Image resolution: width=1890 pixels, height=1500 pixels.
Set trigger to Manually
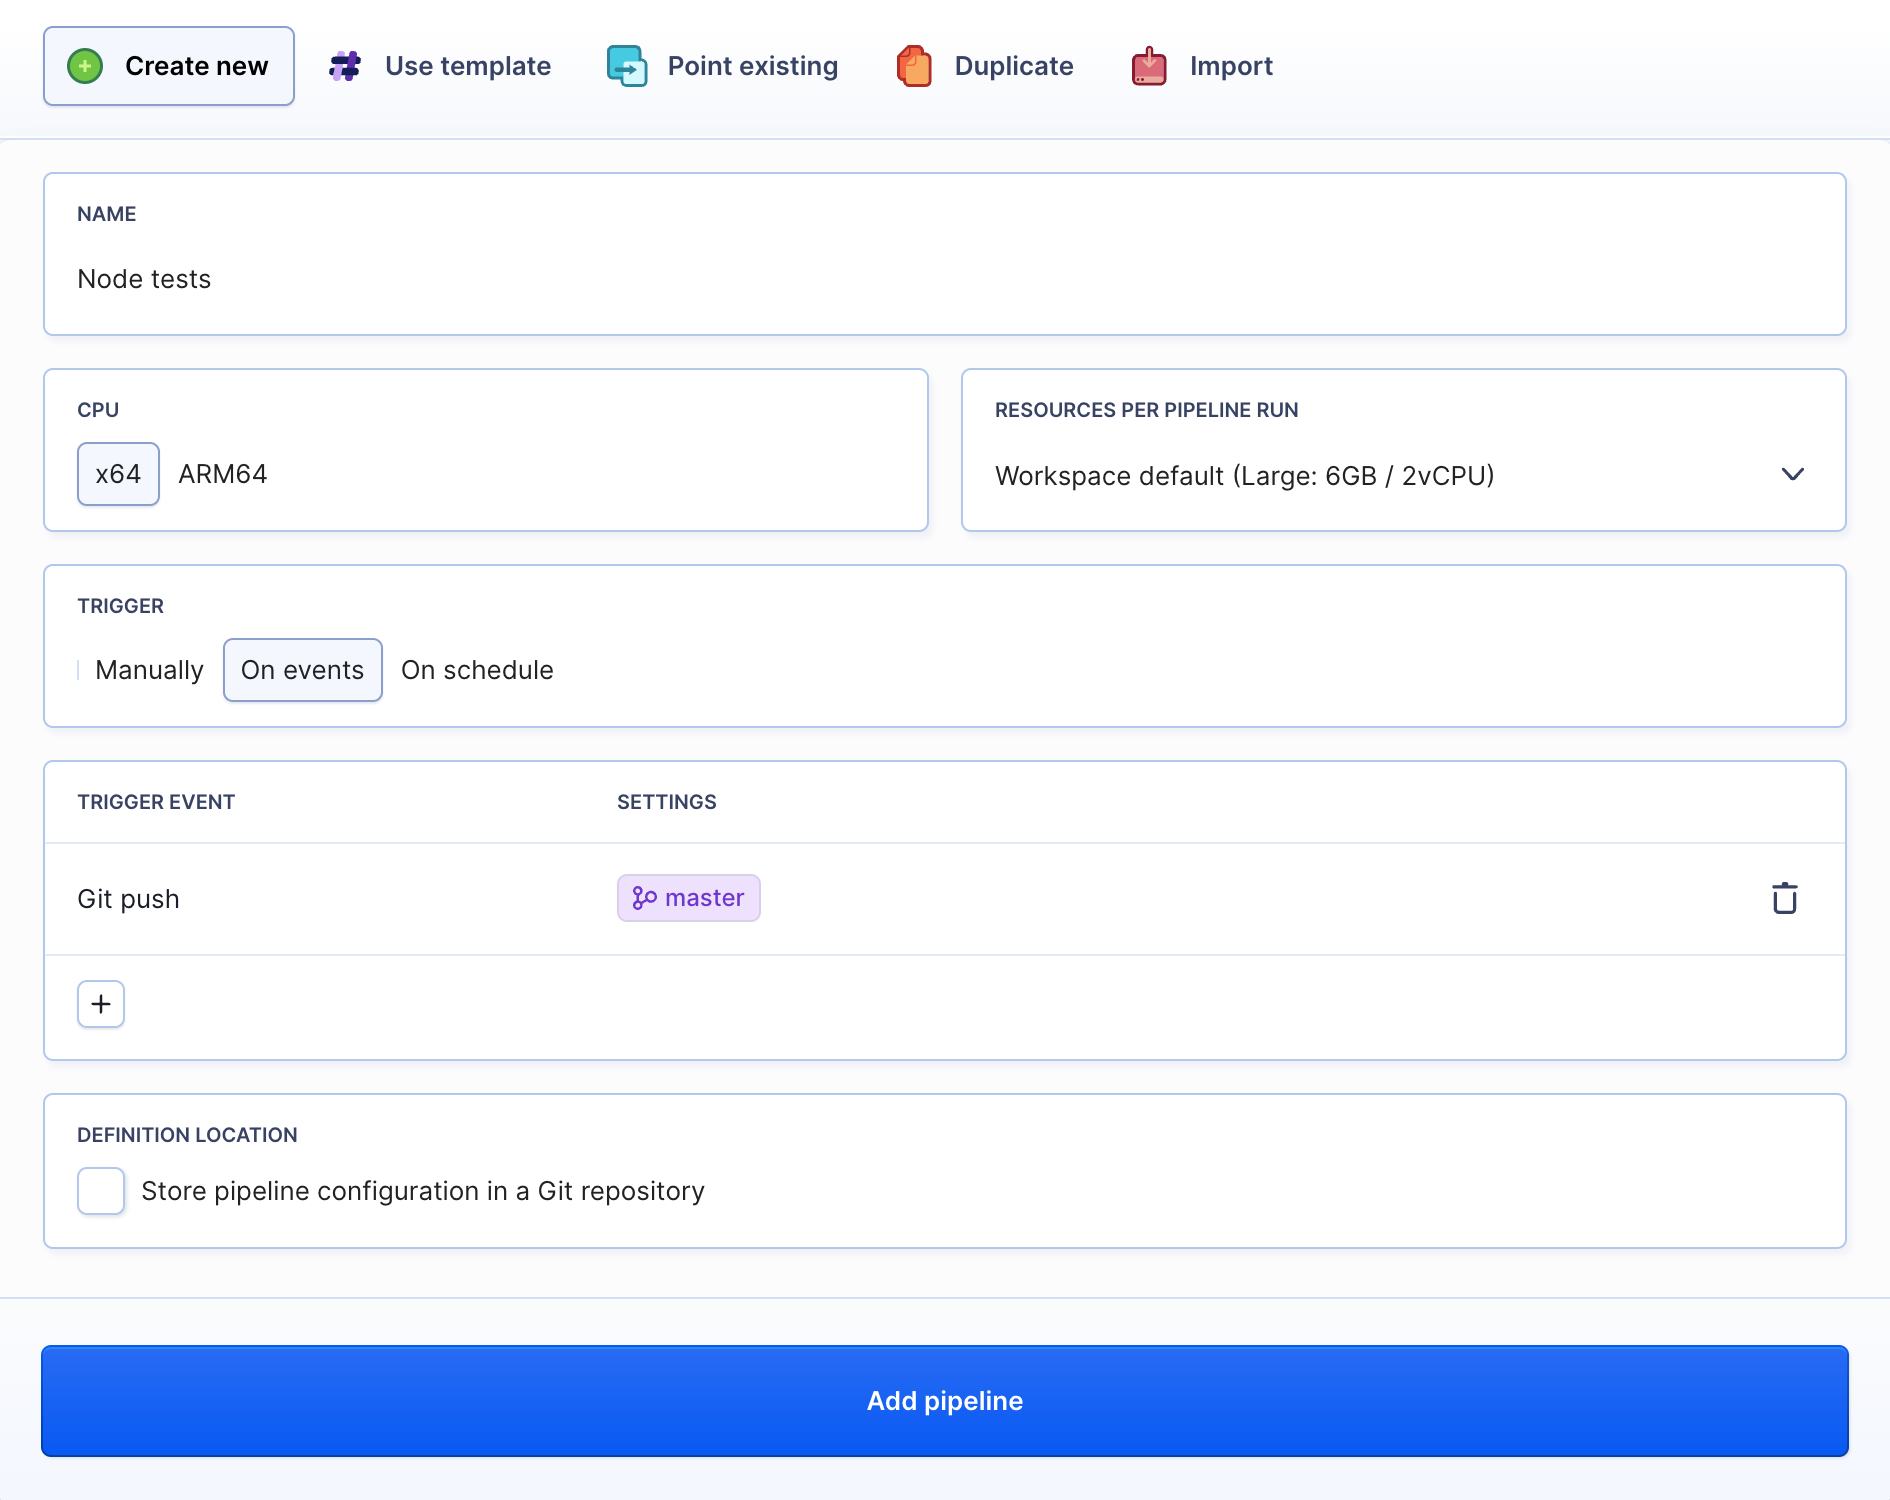pos(149,670)
